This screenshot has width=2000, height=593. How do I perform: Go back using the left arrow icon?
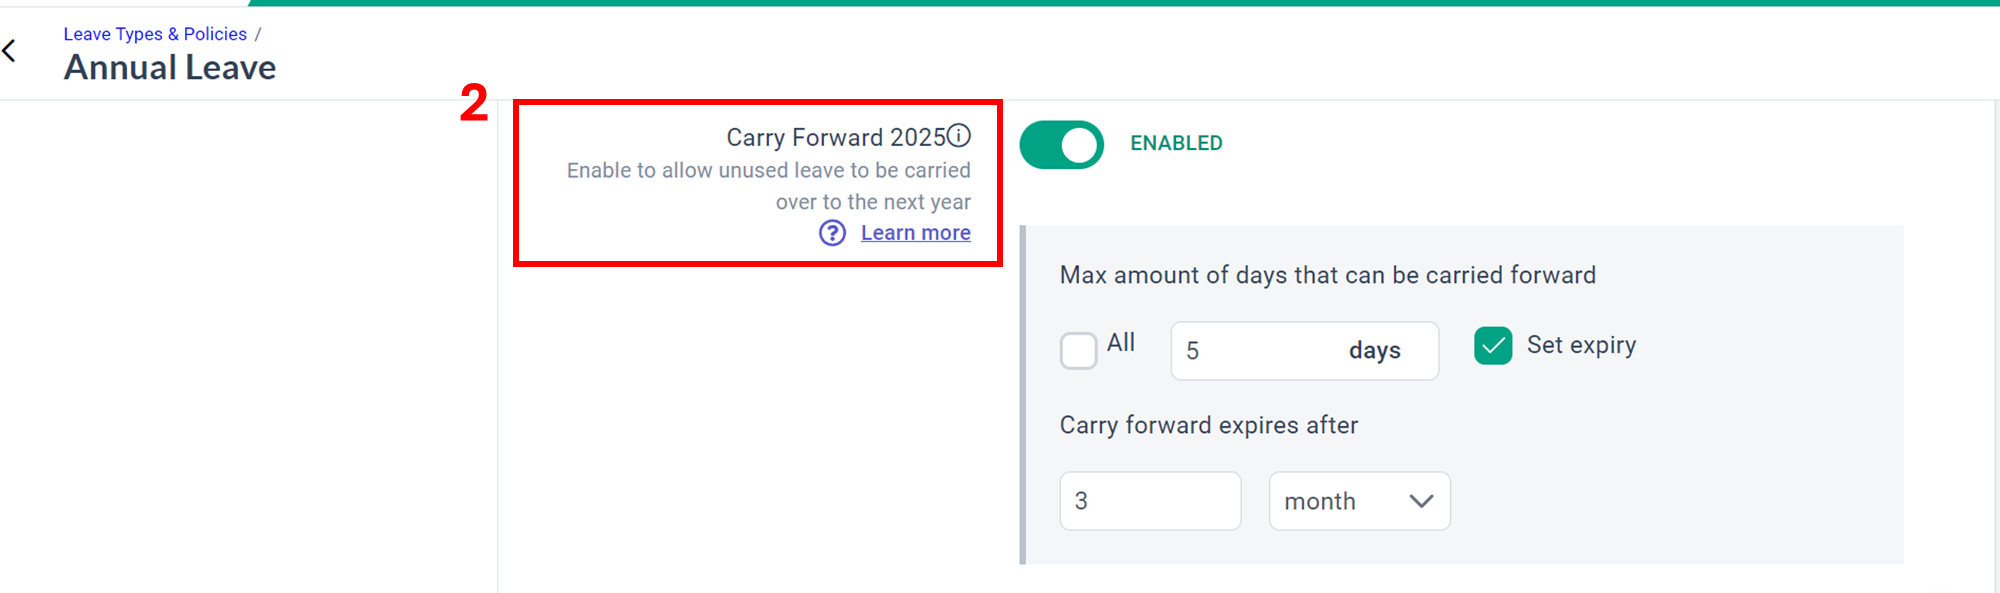(10, 50)
